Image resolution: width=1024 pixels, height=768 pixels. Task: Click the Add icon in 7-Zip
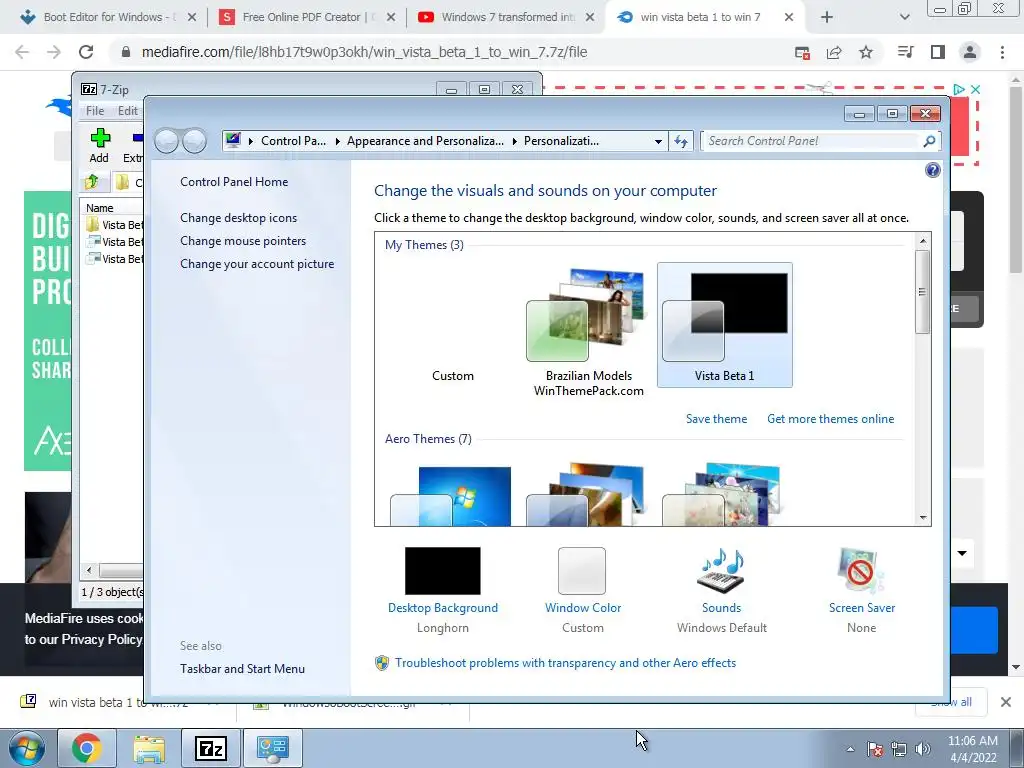[99, 145]
